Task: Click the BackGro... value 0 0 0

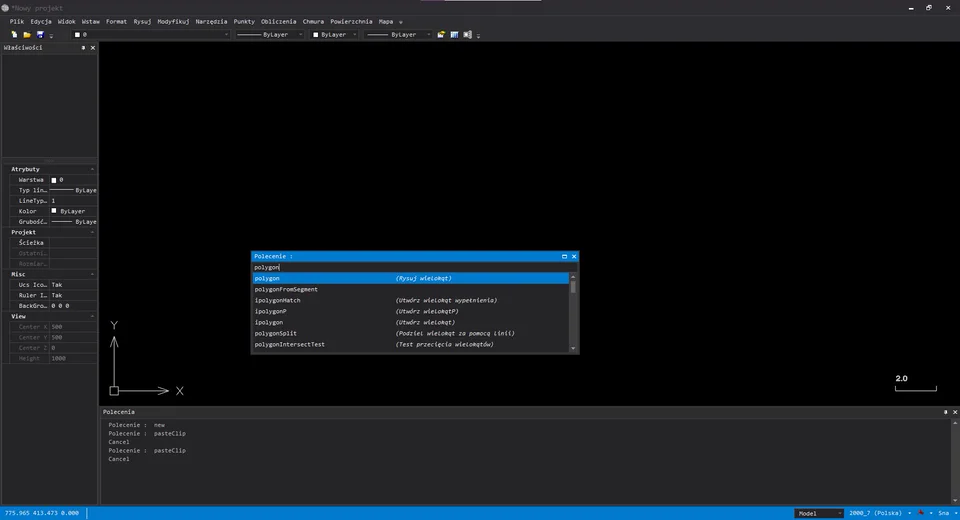Action: [73, 306]
